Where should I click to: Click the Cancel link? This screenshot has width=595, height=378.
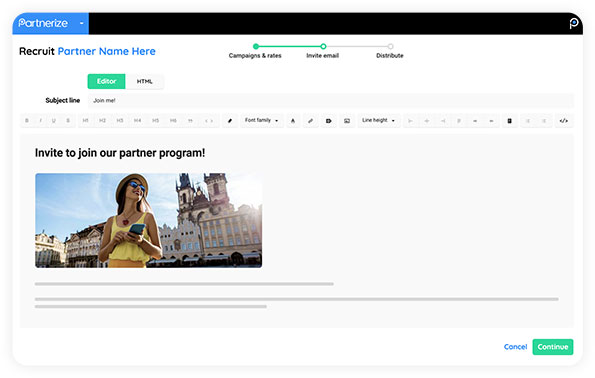tap(515, 347)
